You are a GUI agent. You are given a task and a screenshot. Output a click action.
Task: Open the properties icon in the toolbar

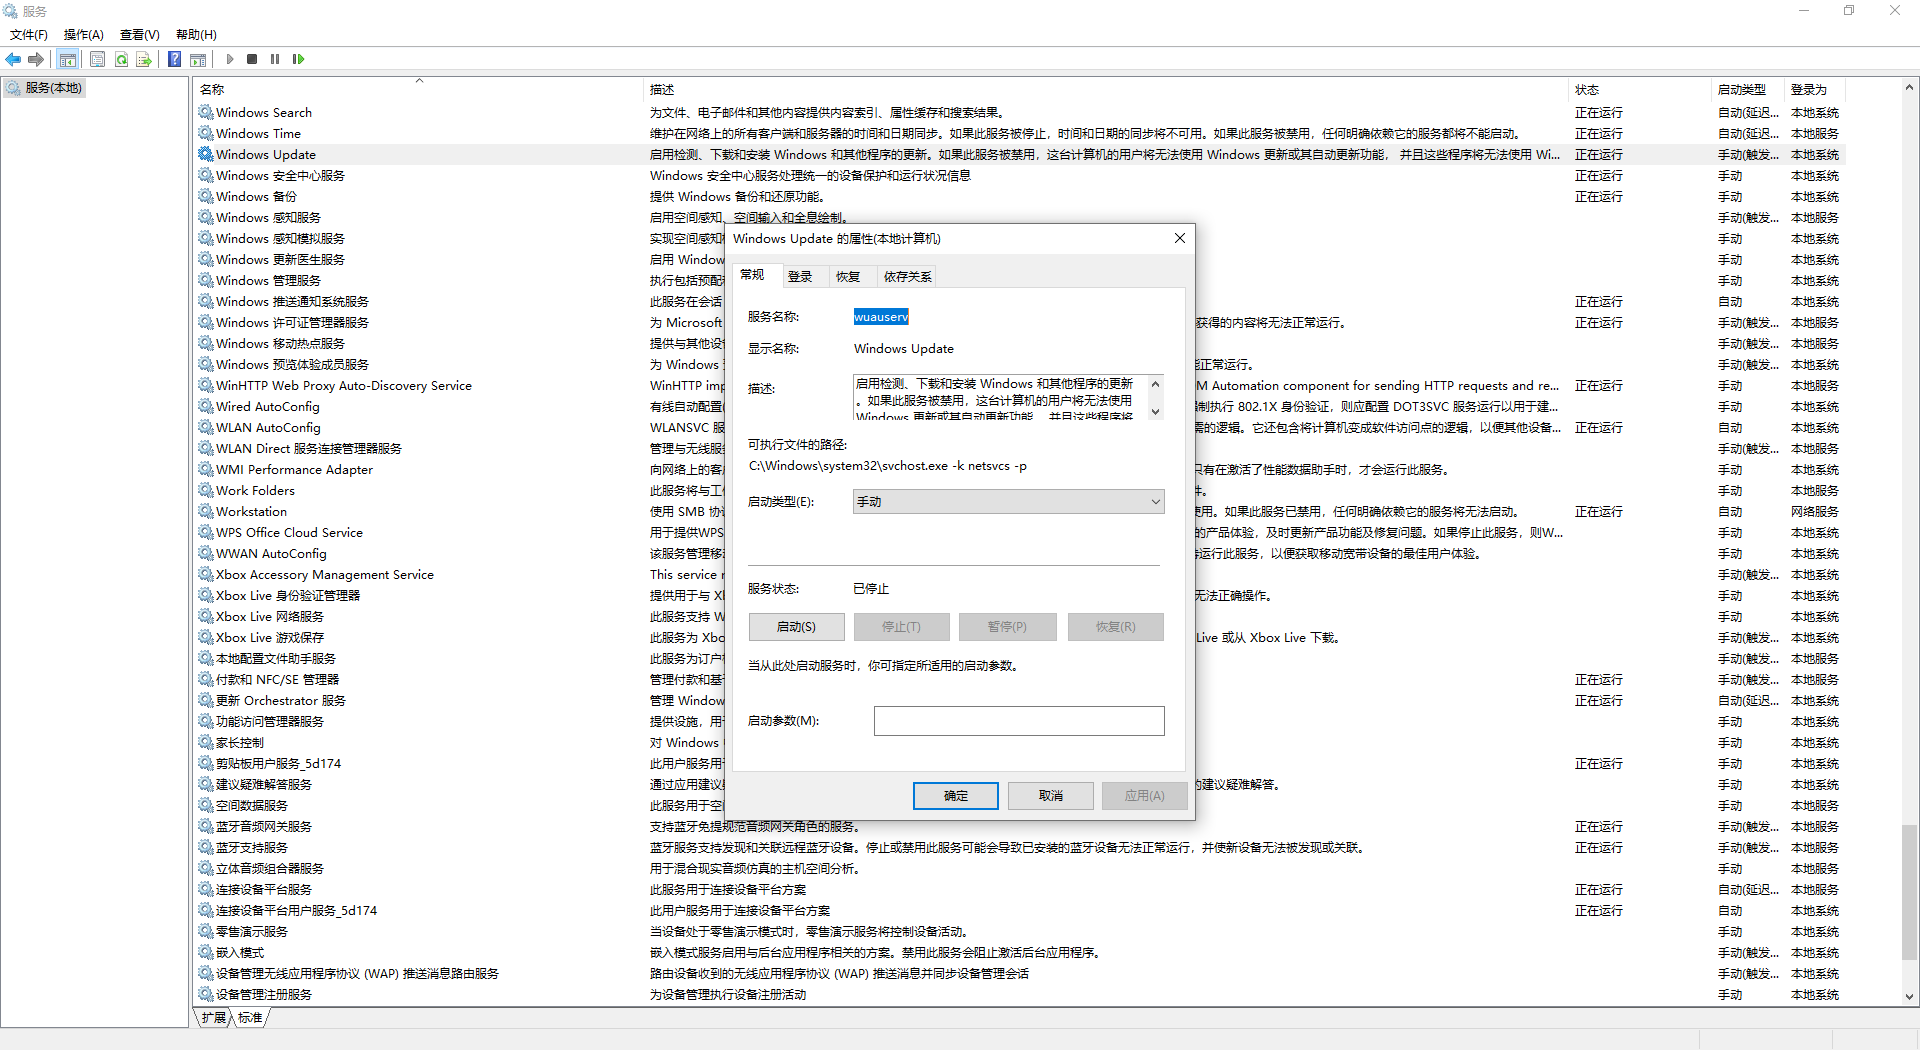pos(97,59)
